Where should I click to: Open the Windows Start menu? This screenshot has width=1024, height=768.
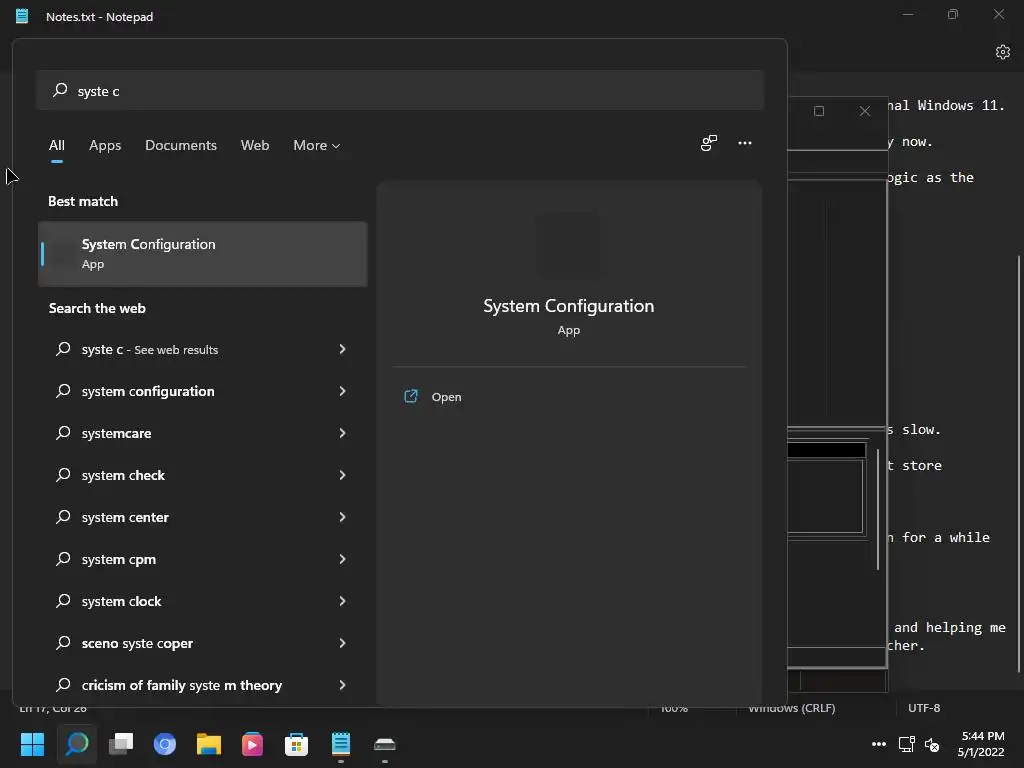pos(32,744)
